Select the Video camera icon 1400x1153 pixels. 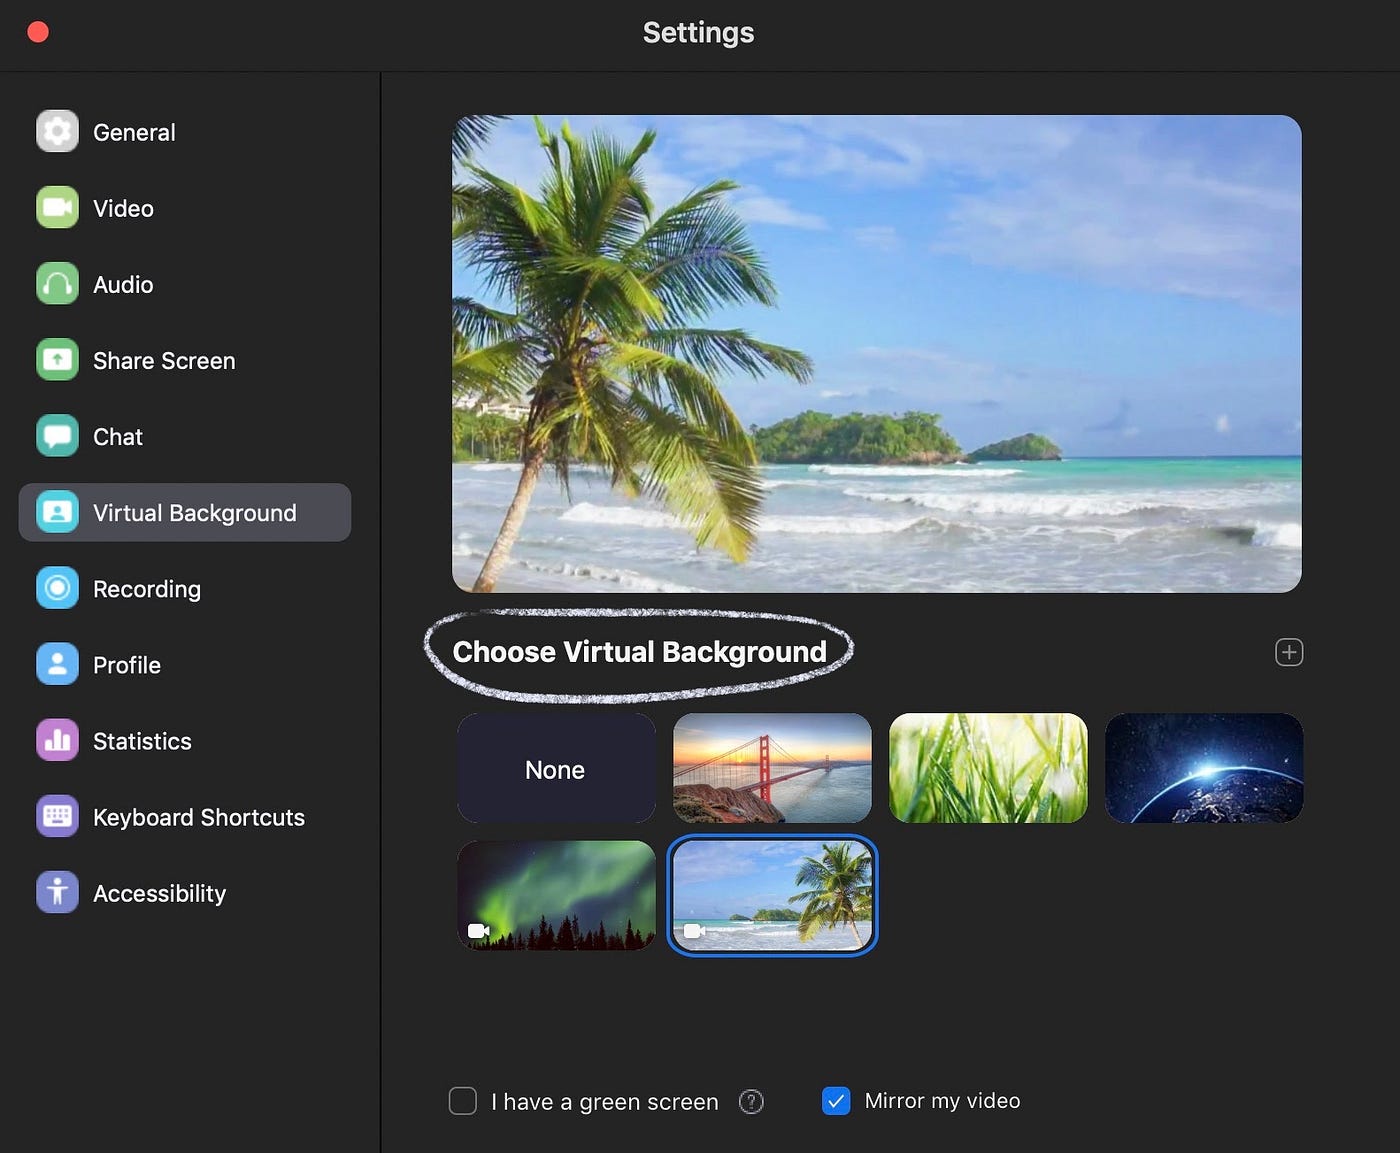57,207
